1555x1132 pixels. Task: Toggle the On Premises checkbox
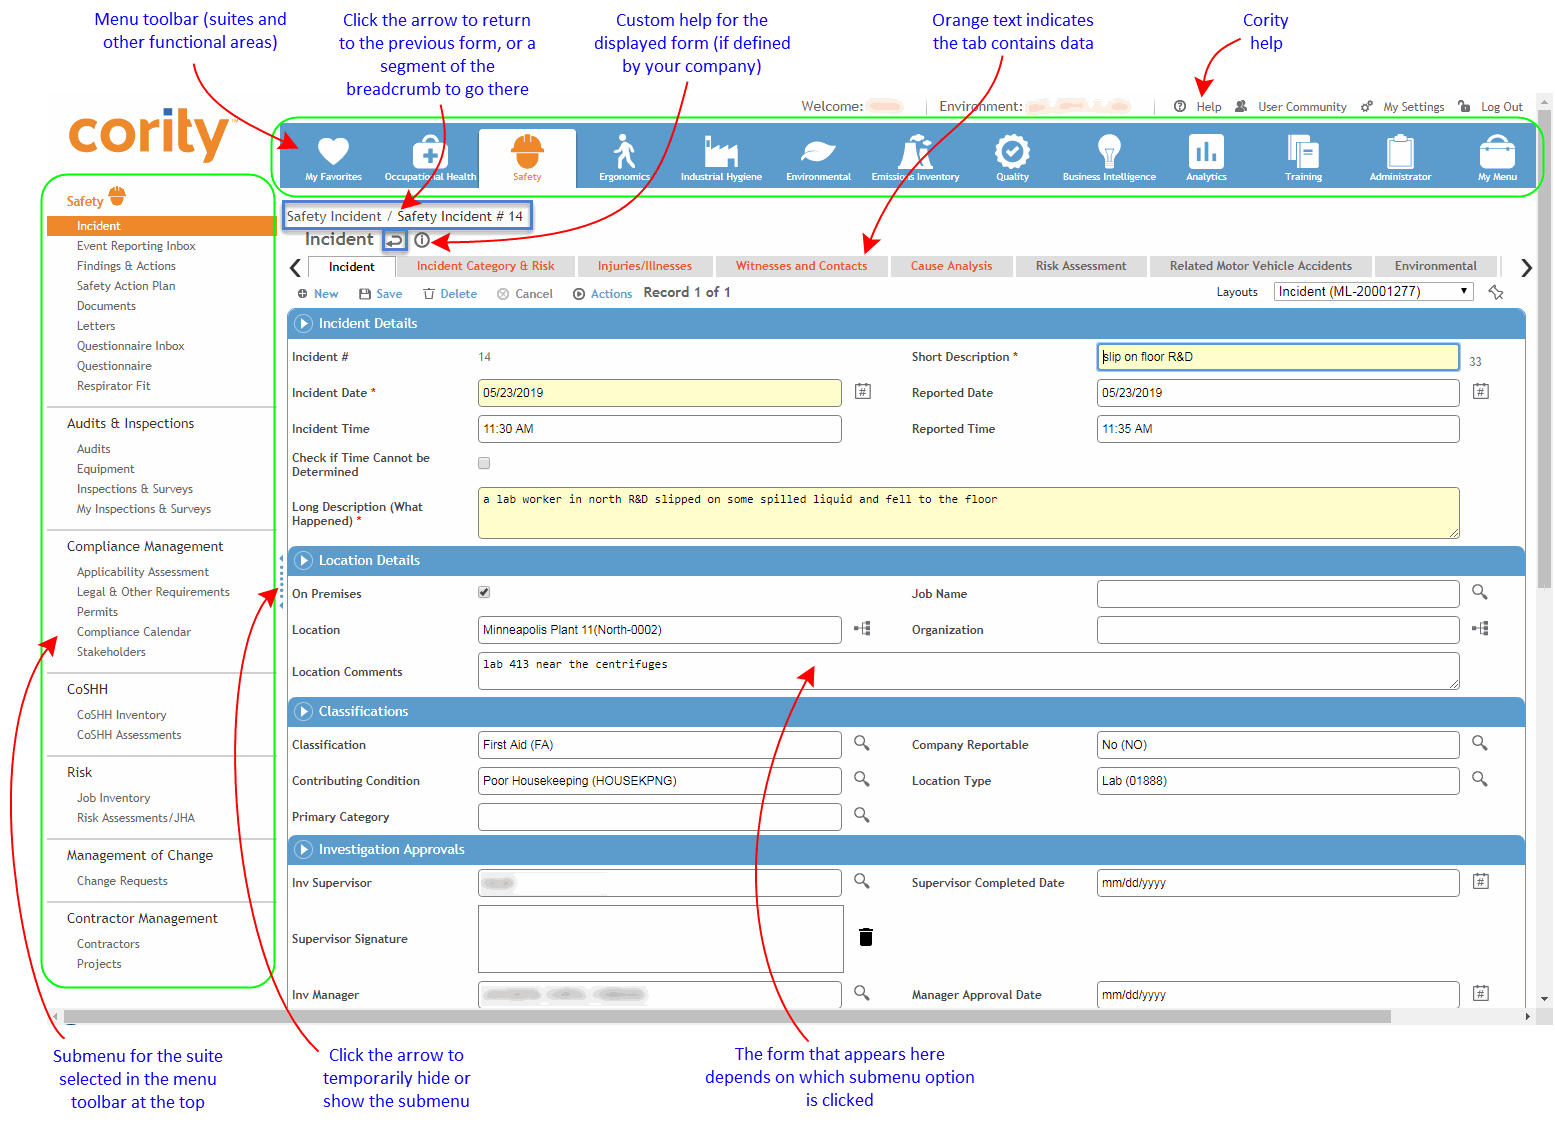point(484,592)
